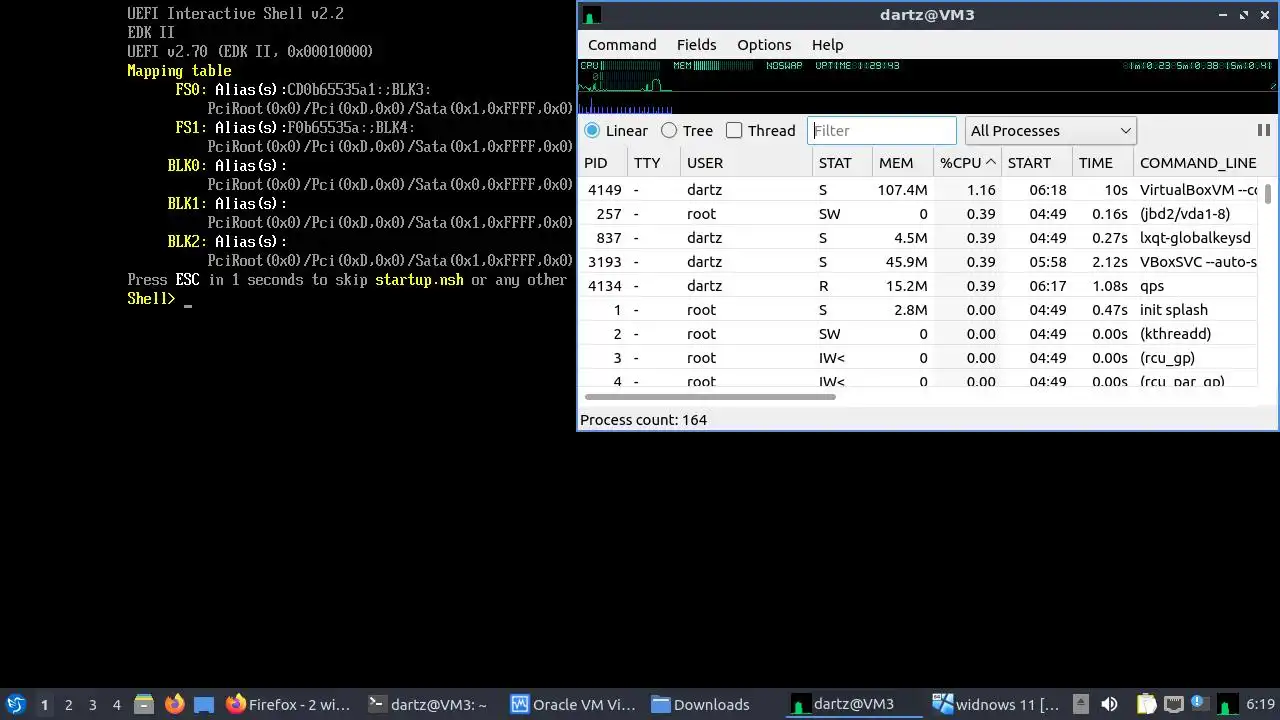Select the VBoxSVC --auto-s process row
The width and height of the screenshot is (1280, 720).
point(919,262)
